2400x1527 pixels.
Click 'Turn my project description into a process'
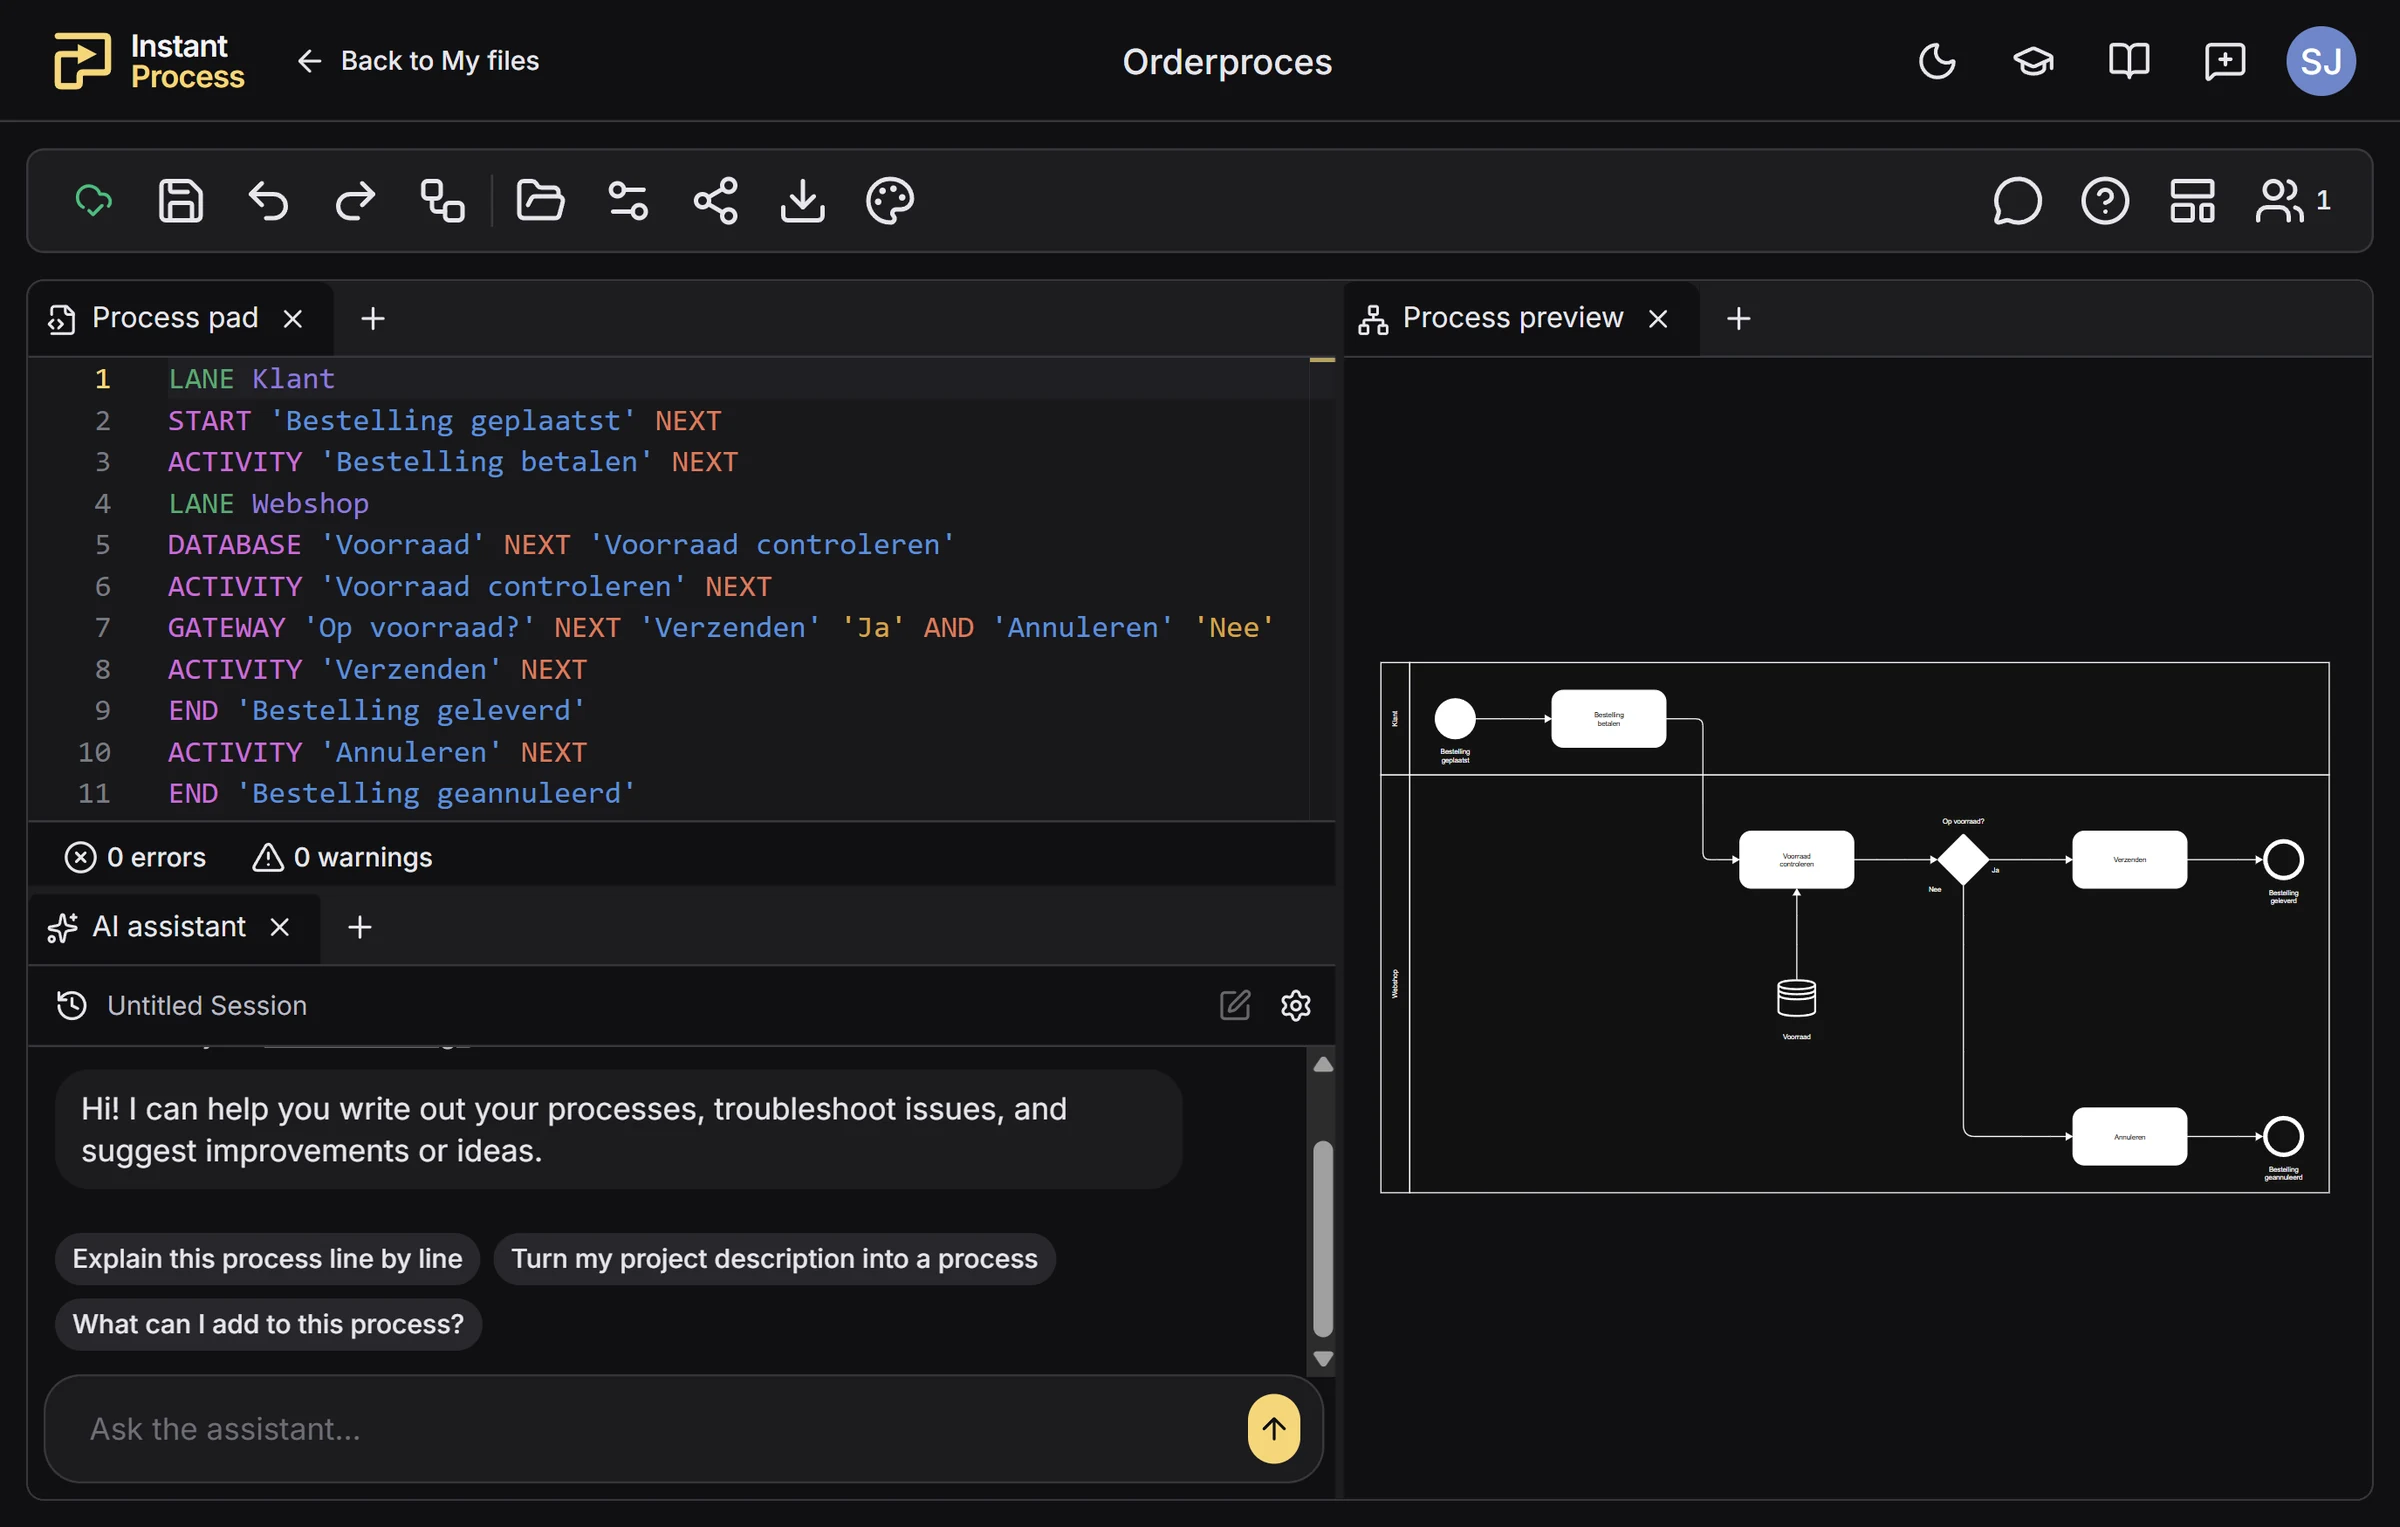775,1258
